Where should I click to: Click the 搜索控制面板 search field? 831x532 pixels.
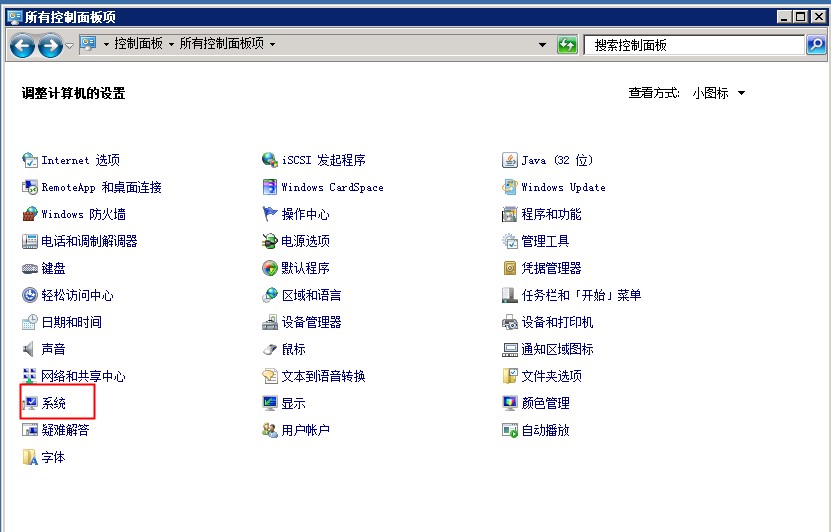coord(695,45)
